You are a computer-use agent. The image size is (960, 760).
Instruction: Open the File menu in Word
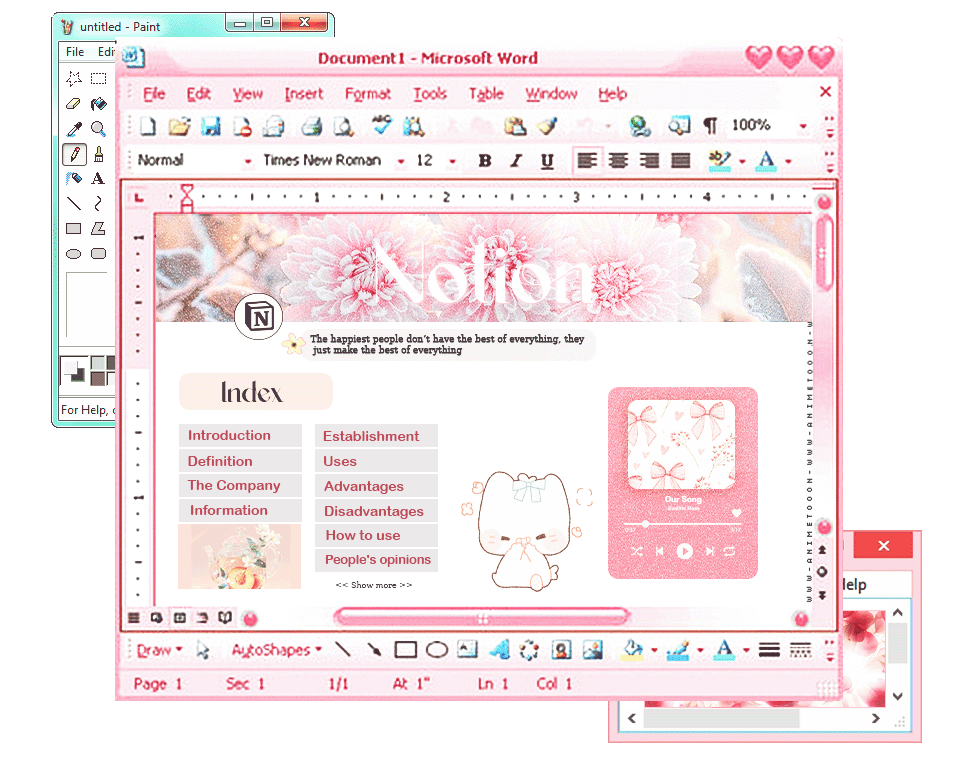pyautogui.click(x=154, y=94)
